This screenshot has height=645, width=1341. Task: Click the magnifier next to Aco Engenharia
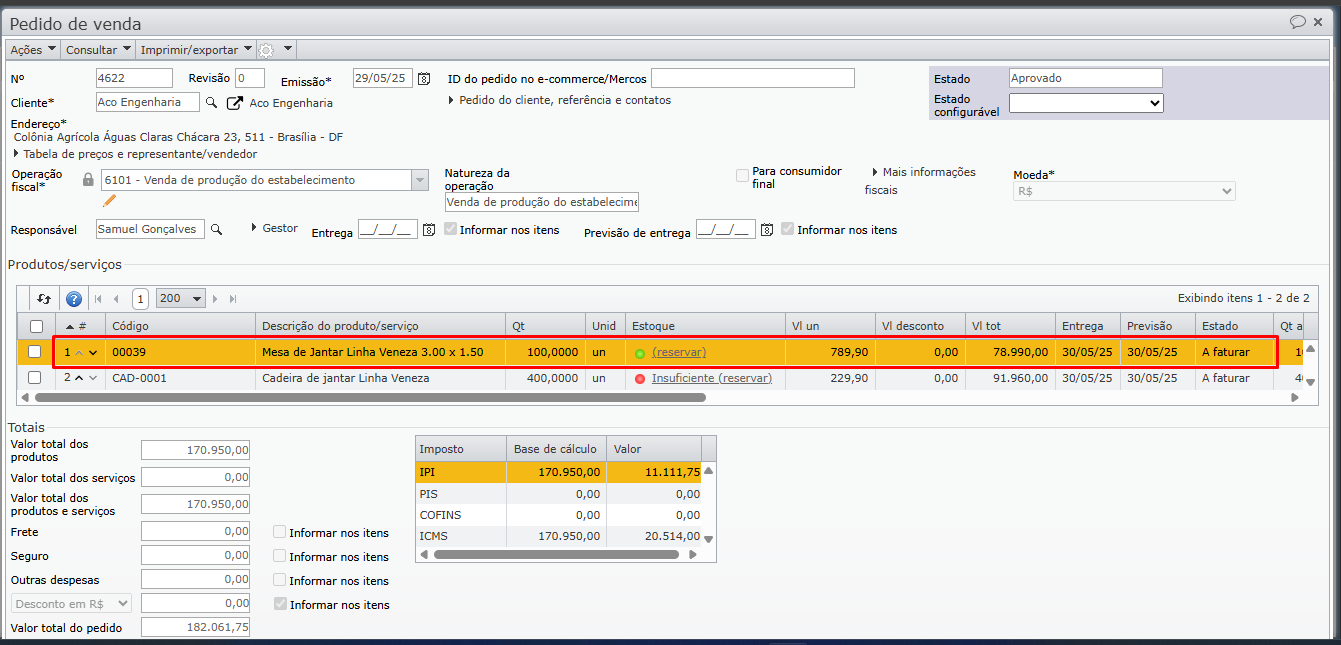tap(211, 102)
